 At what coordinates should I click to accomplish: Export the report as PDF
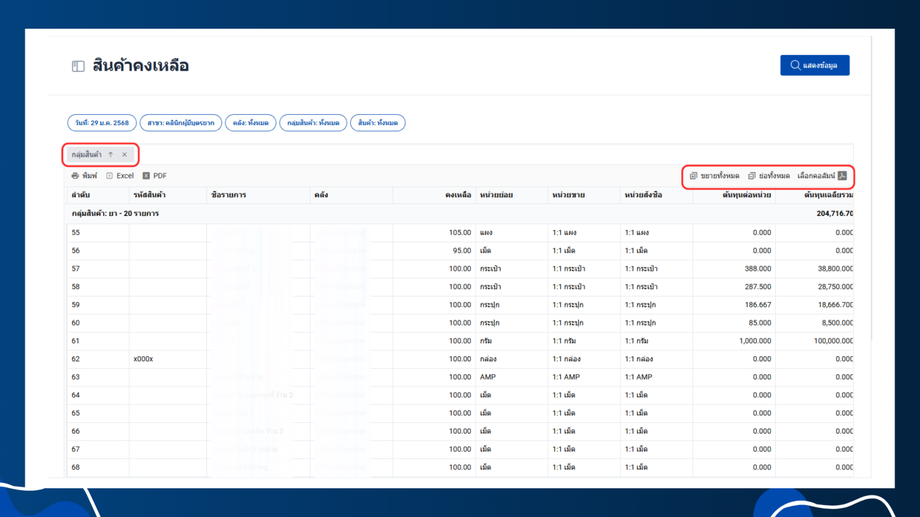point(154,176)
